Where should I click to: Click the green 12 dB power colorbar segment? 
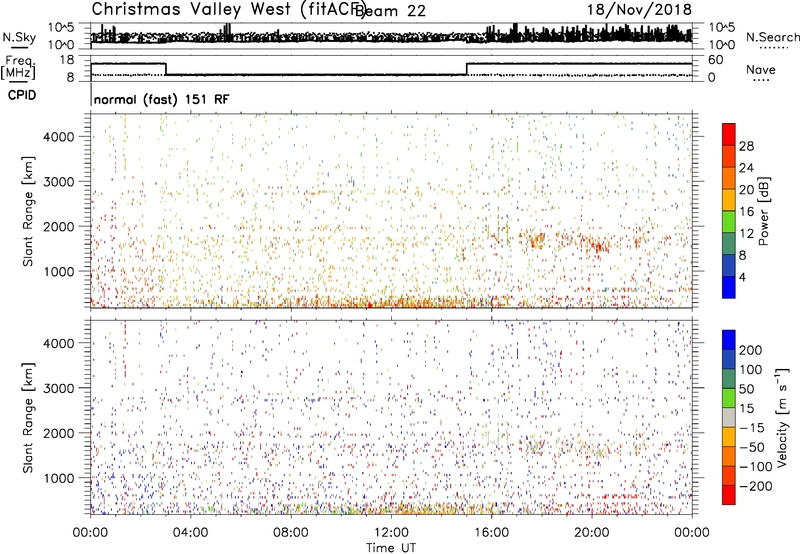pos(729,221)
